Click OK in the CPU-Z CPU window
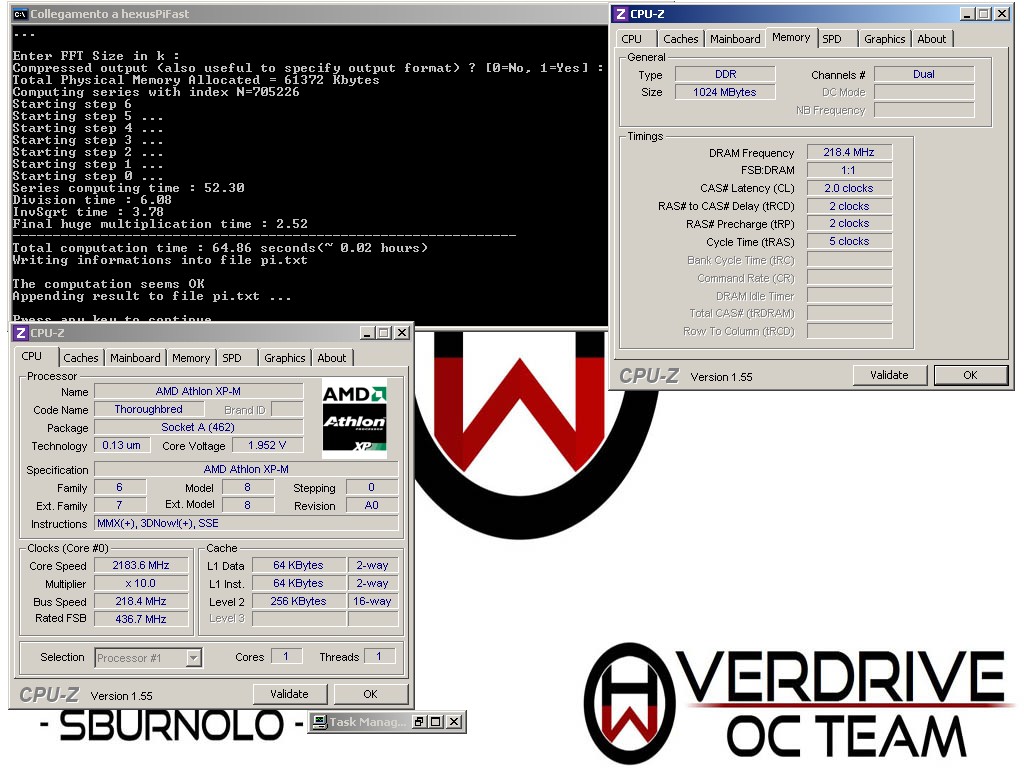Viewport: 1024px width, 768px height. coord(370,694)
